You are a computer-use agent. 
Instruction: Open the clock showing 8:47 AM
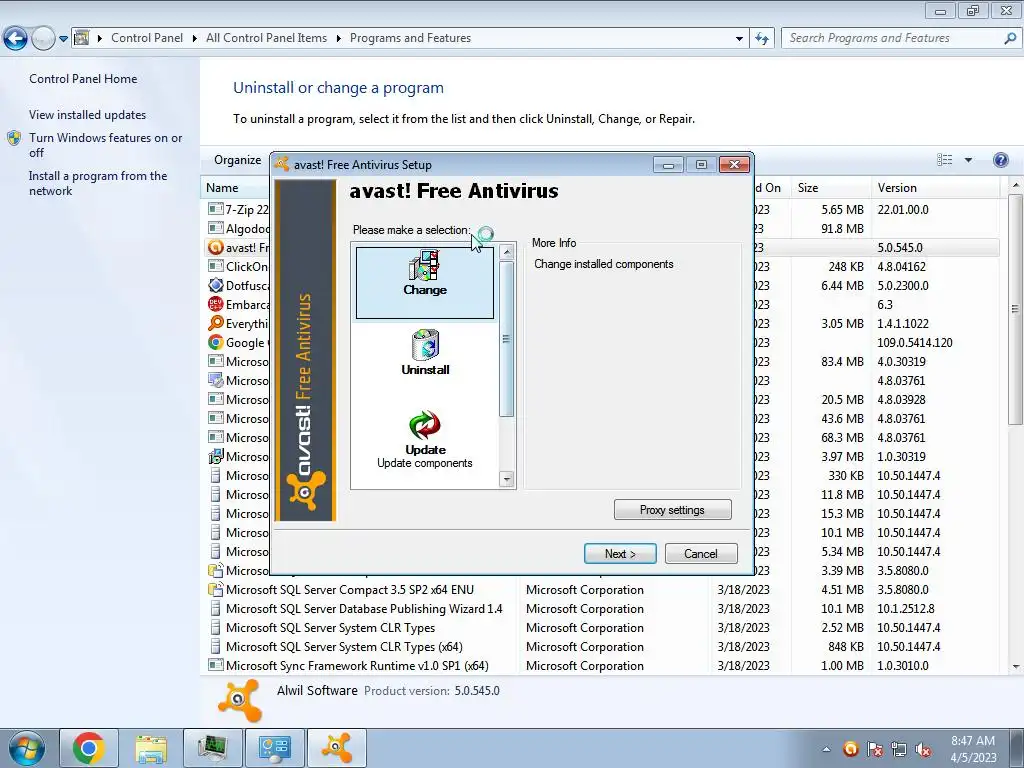[972, 749]
